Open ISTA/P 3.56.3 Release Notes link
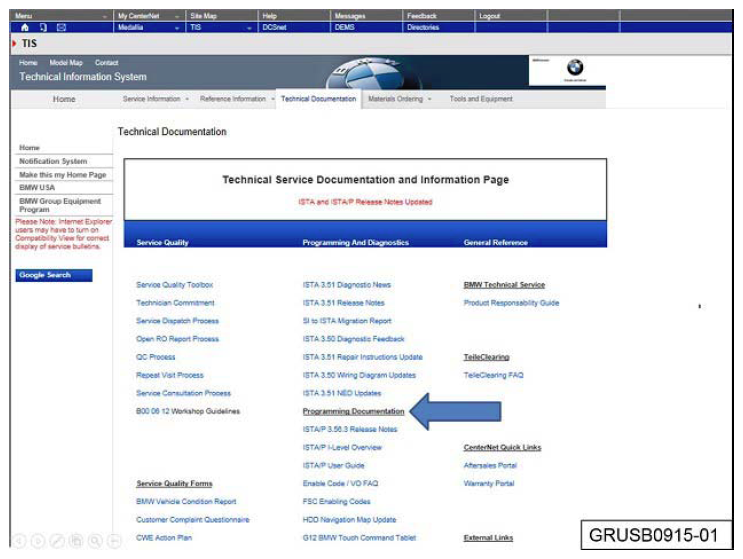The image size is (743, 559). point(350,429)
